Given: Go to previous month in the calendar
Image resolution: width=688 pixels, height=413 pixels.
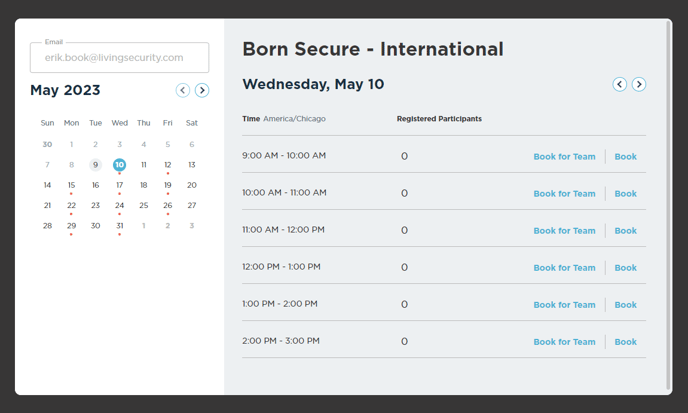Looking at the screenshot, I should tap(183, 90).
